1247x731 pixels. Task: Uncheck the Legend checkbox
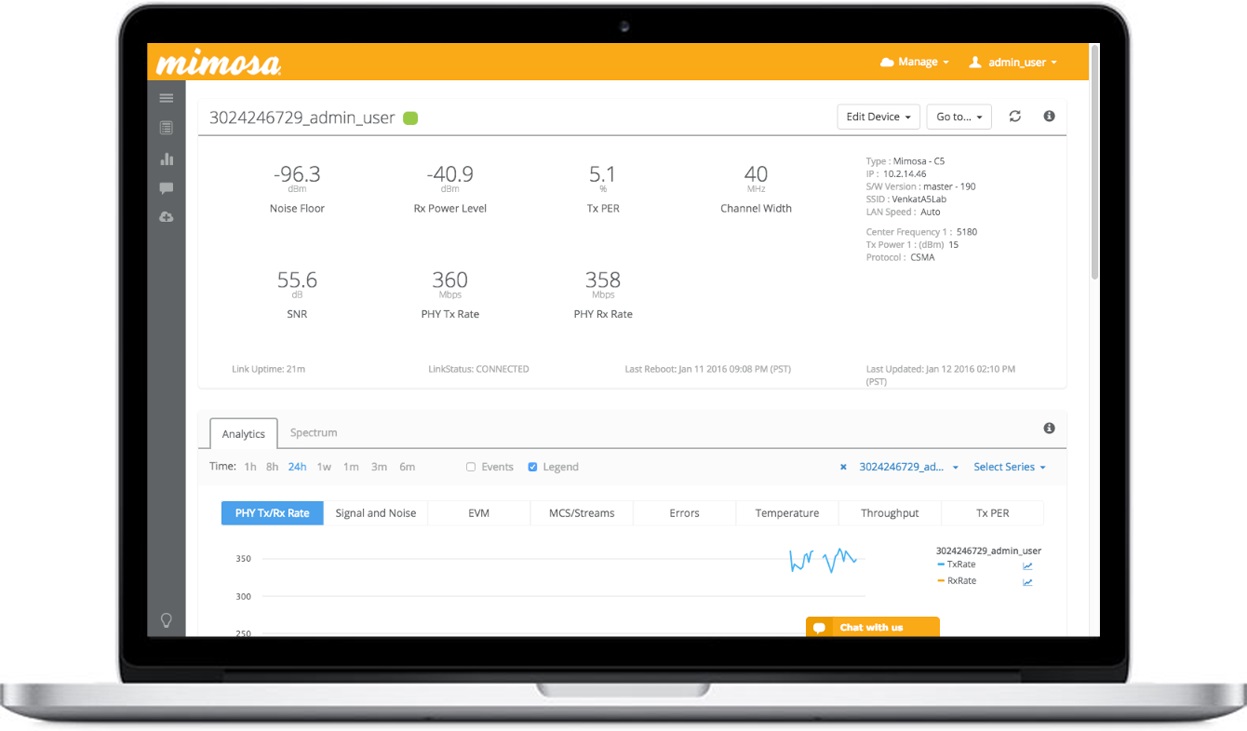[x=532, y=467]
